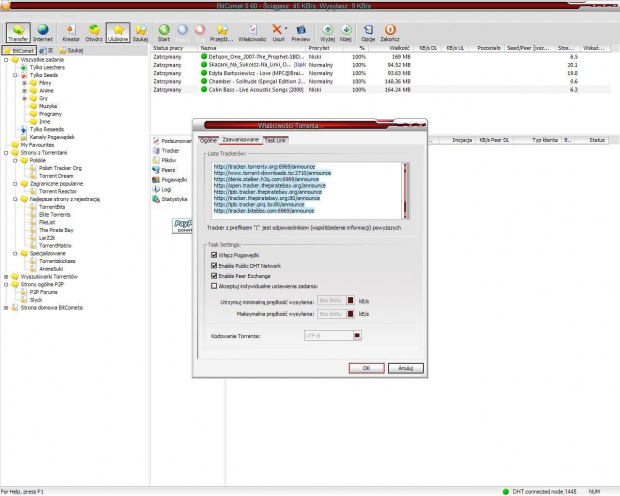Click the green Start icon
620x496 pixels.
(164, 32)
